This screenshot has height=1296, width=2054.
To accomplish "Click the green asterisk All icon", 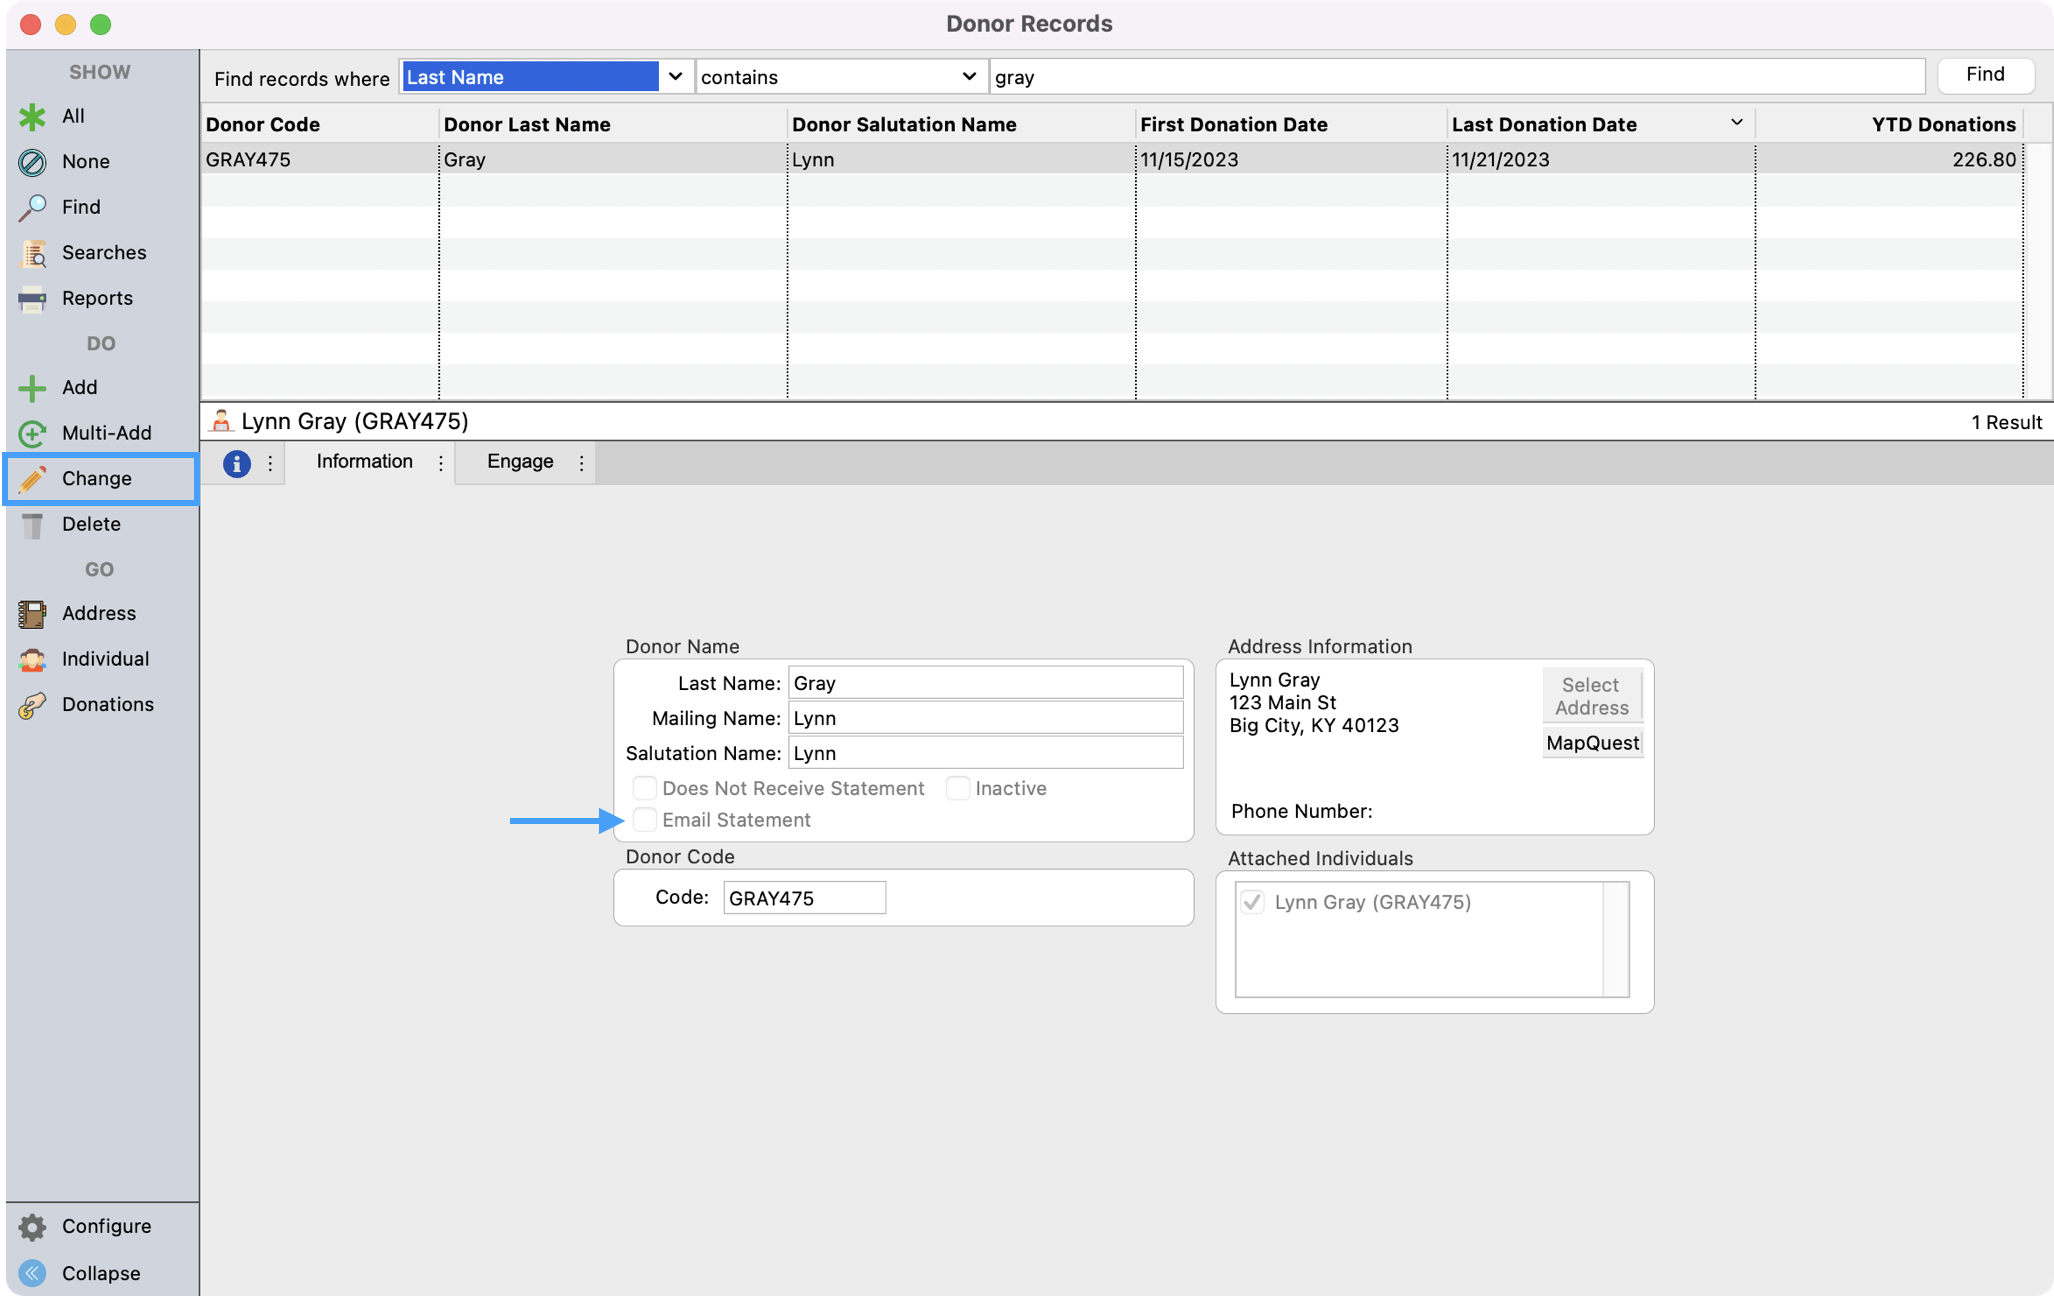I will [x=32, y=116].
